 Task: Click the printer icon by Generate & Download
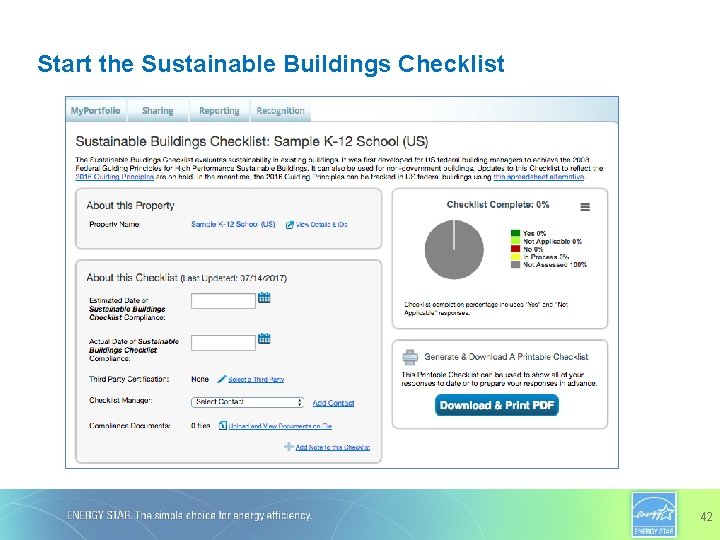pyautogui.click(x=410, y=357)
